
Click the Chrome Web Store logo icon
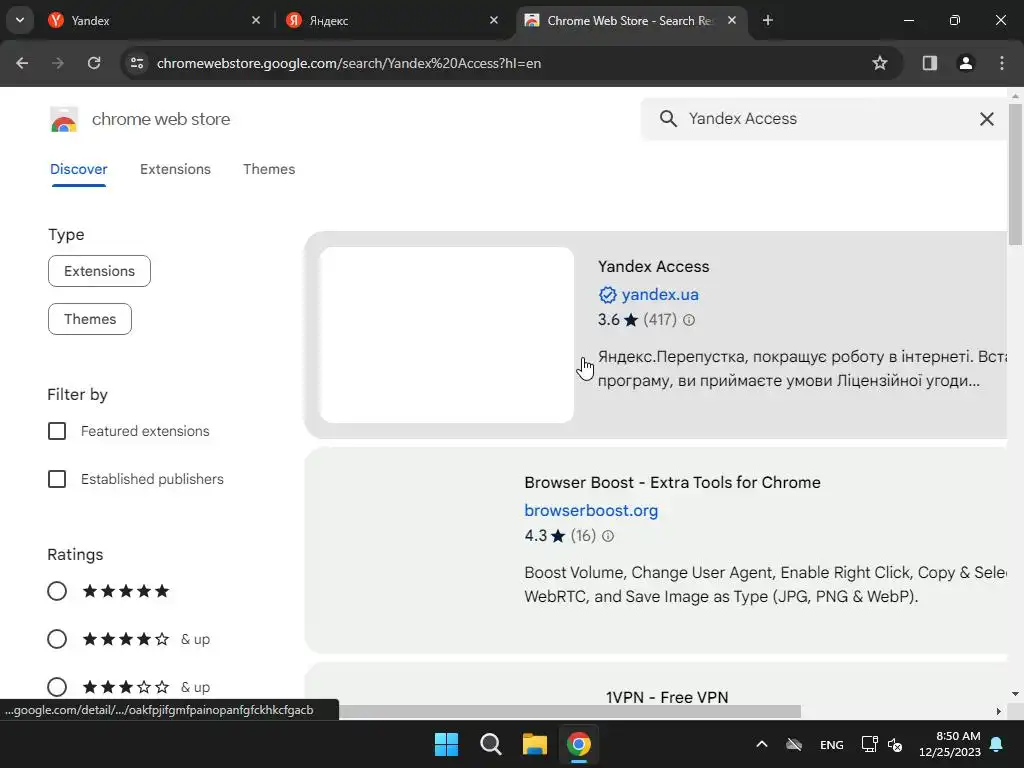tap(64, 120)
